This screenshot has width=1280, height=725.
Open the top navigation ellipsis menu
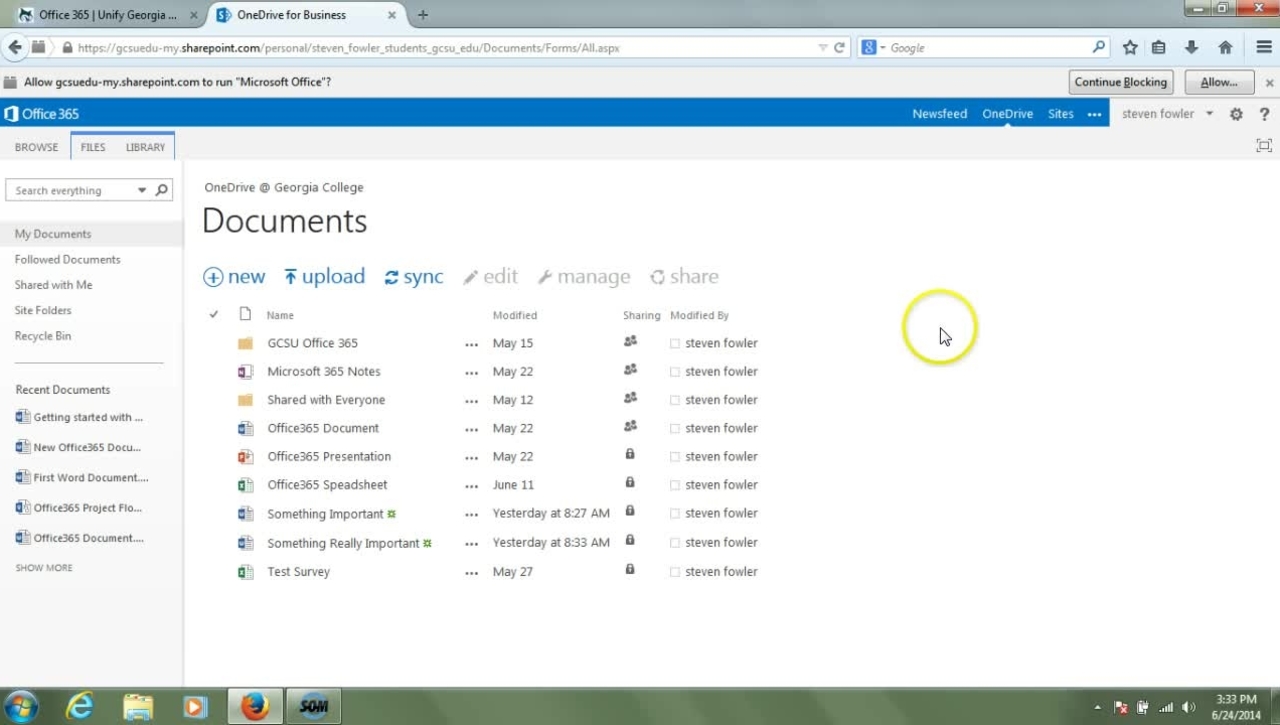[1095, 114]
